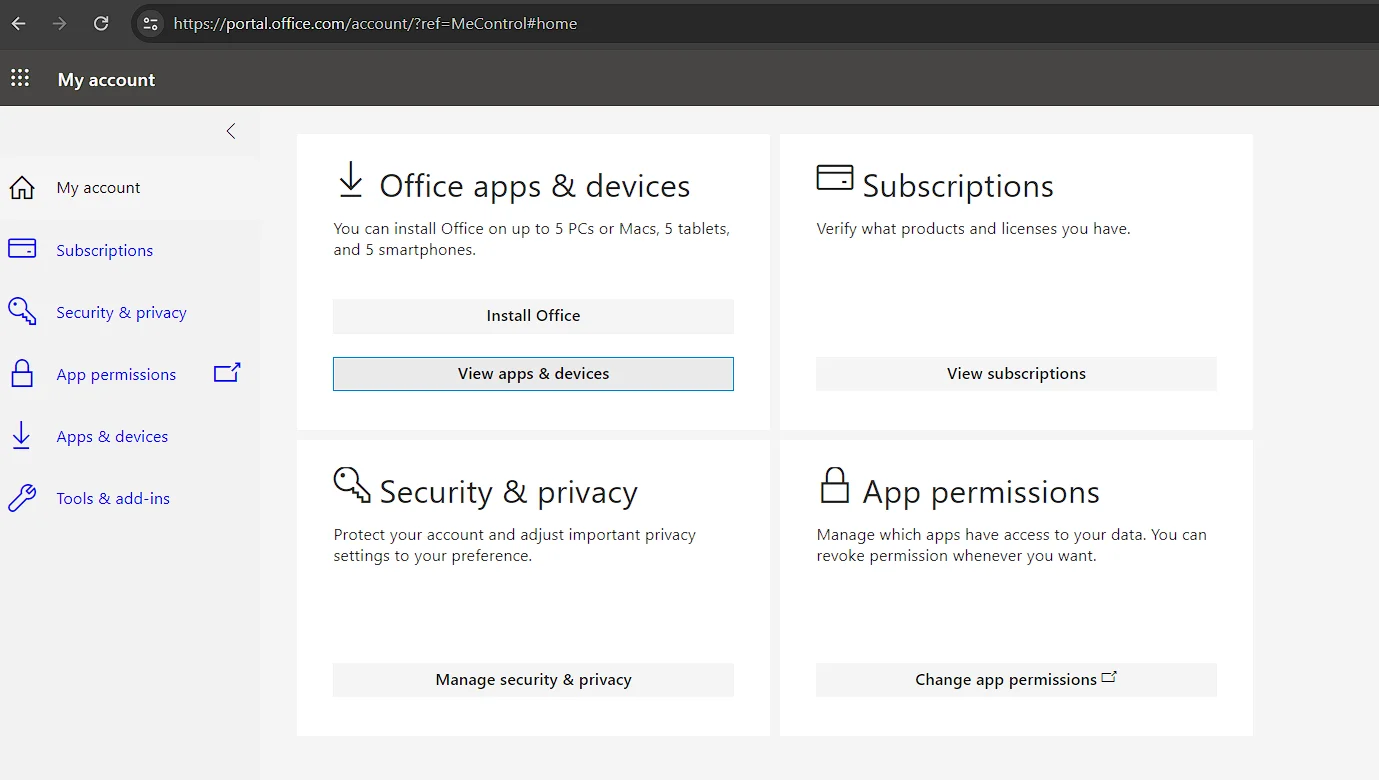Open the app launcher waffle icon
Viewport: 1379px width, 780px height.
[20, 78]
